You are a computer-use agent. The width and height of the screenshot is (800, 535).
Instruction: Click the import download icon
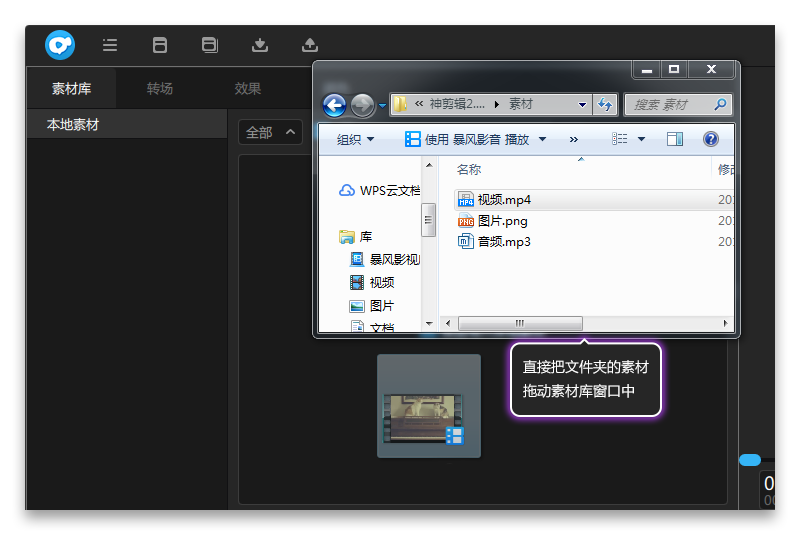260,45
